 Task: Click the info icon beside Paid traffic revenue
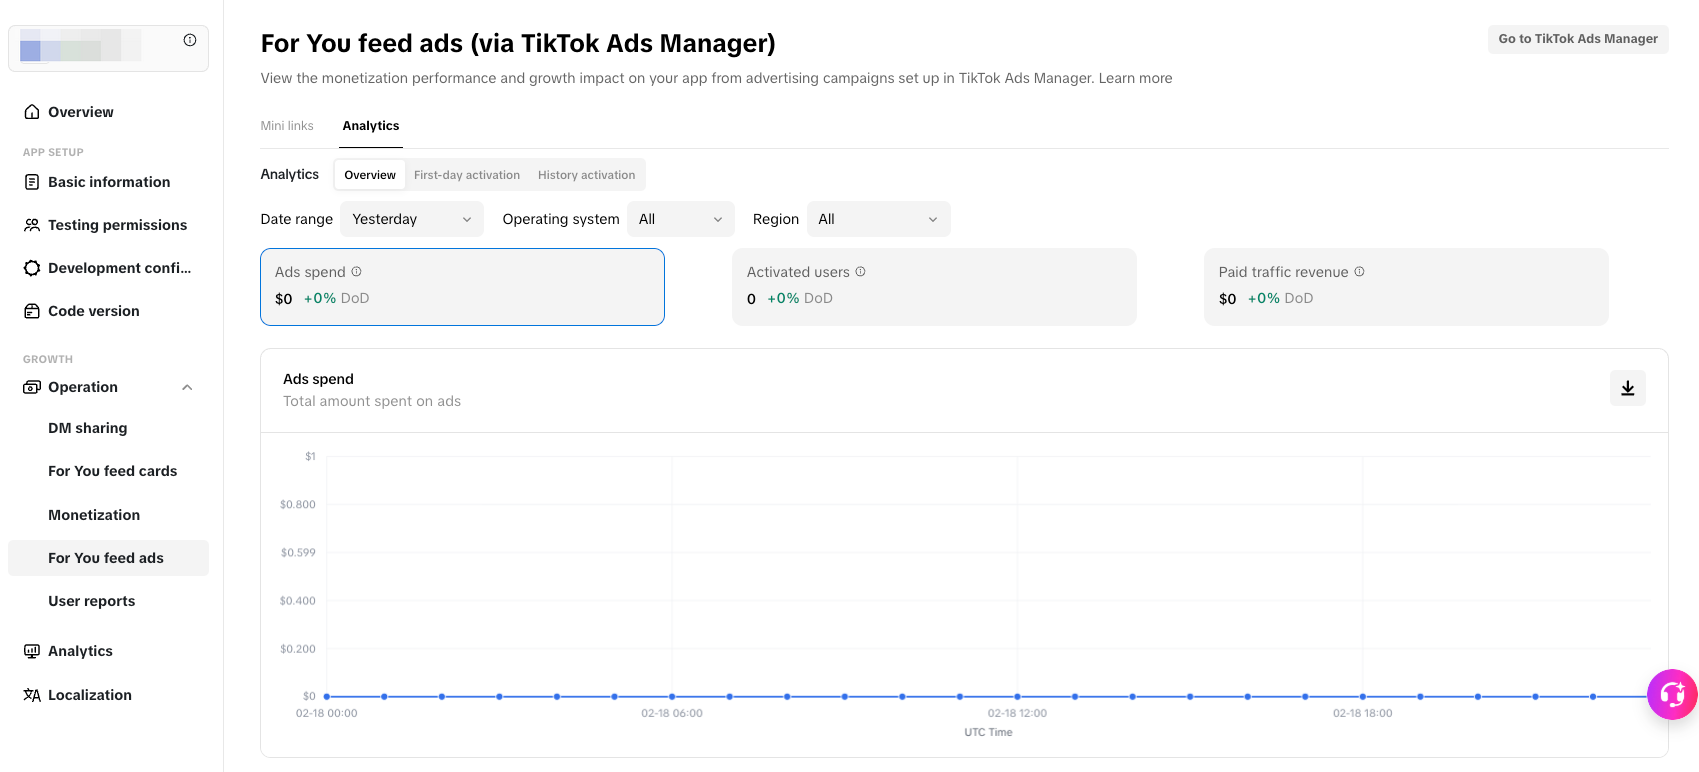tap(1359, 272)
